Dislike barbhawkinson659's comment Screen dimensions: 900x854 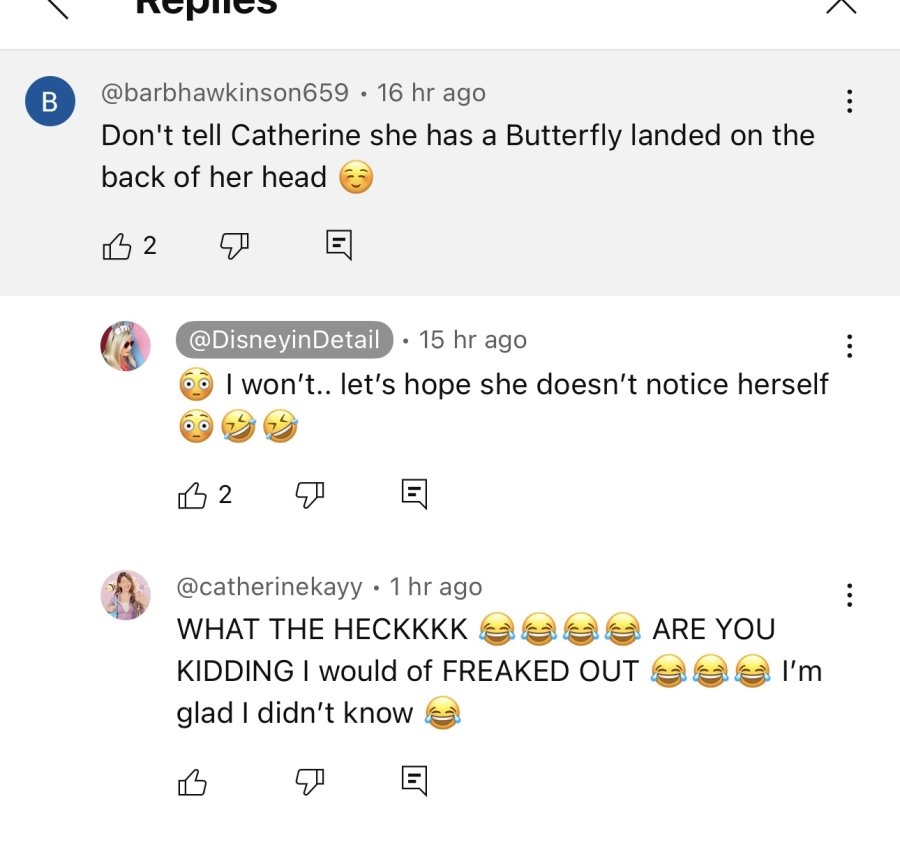[235, 246]
